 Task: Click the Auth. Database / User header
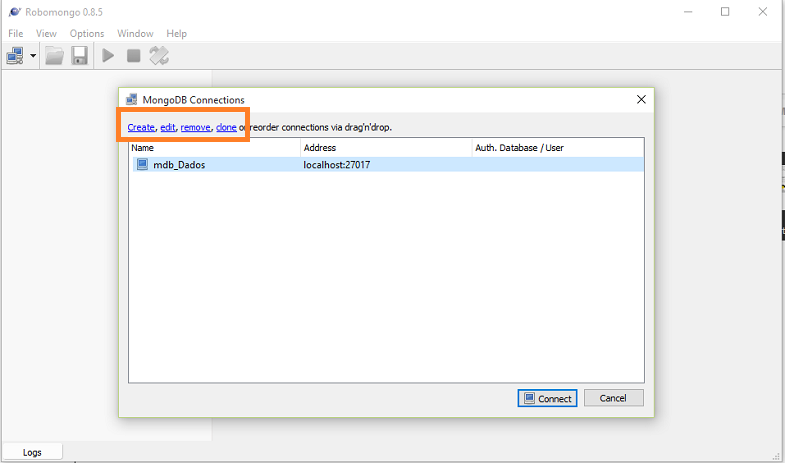(x=558, y=148)
